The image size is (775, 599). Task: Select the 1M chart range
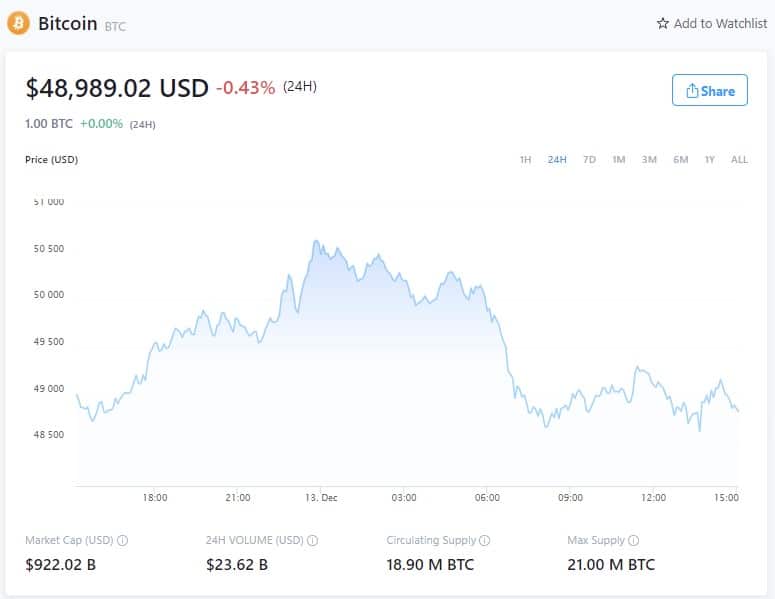pos(619,160)
